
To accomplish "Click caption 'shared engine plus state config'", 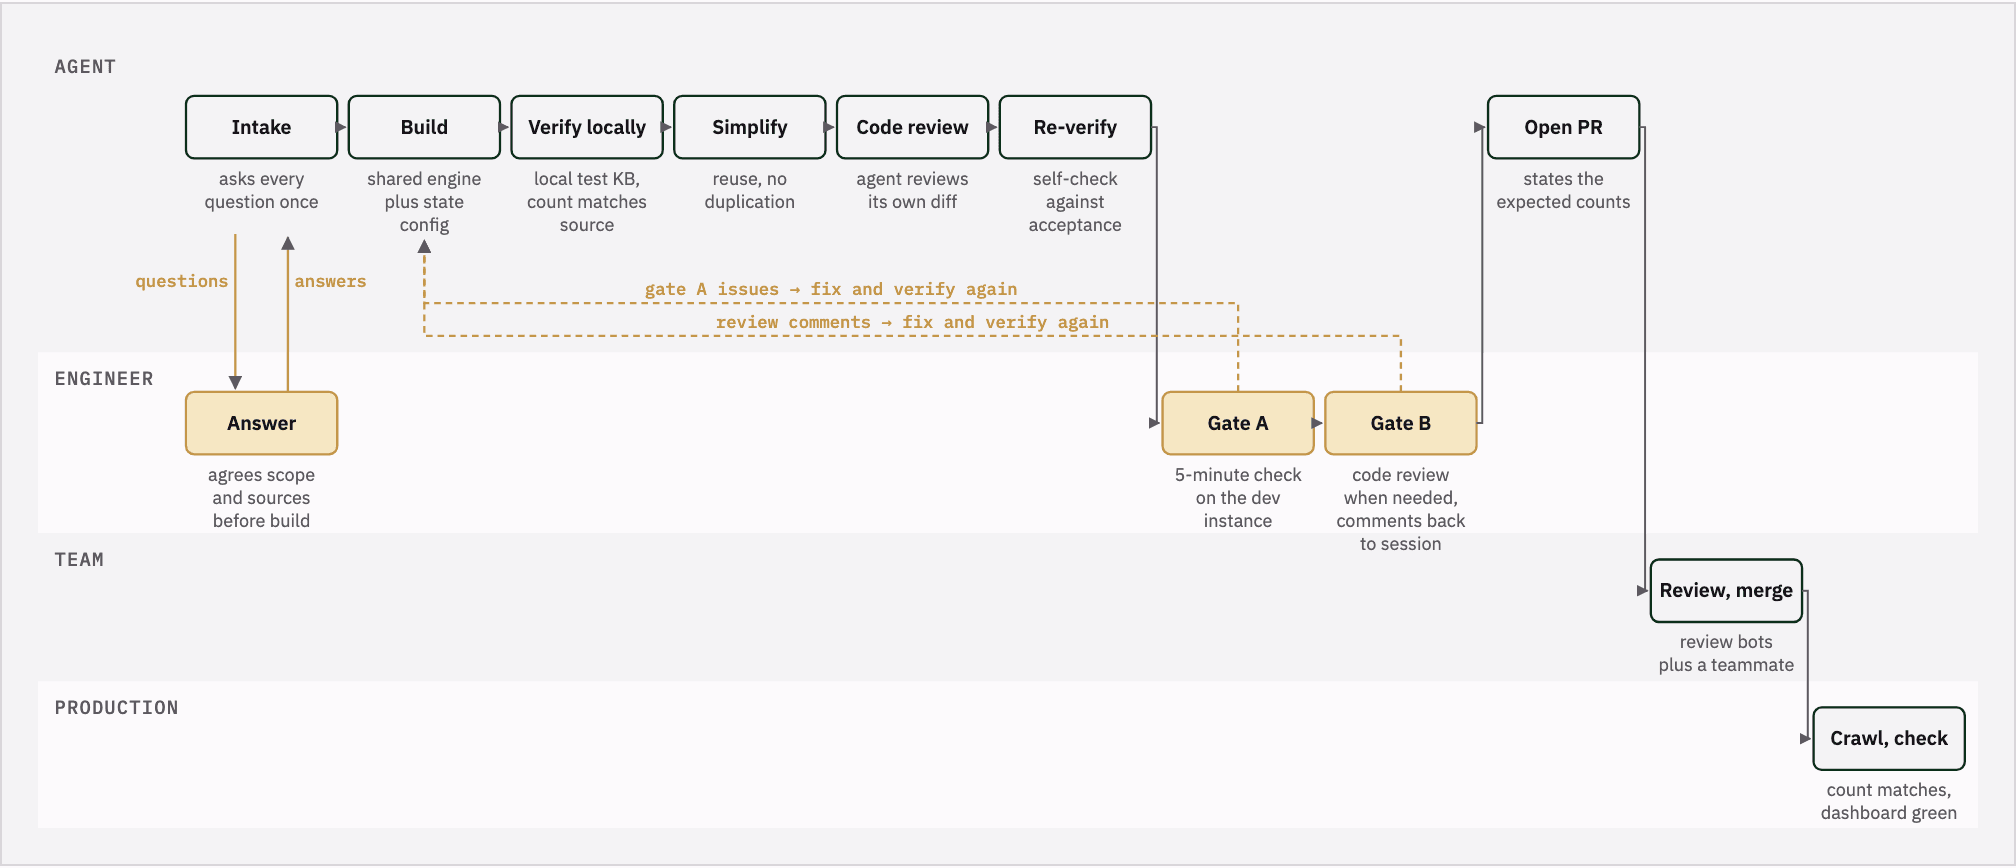I will point(424,202).
